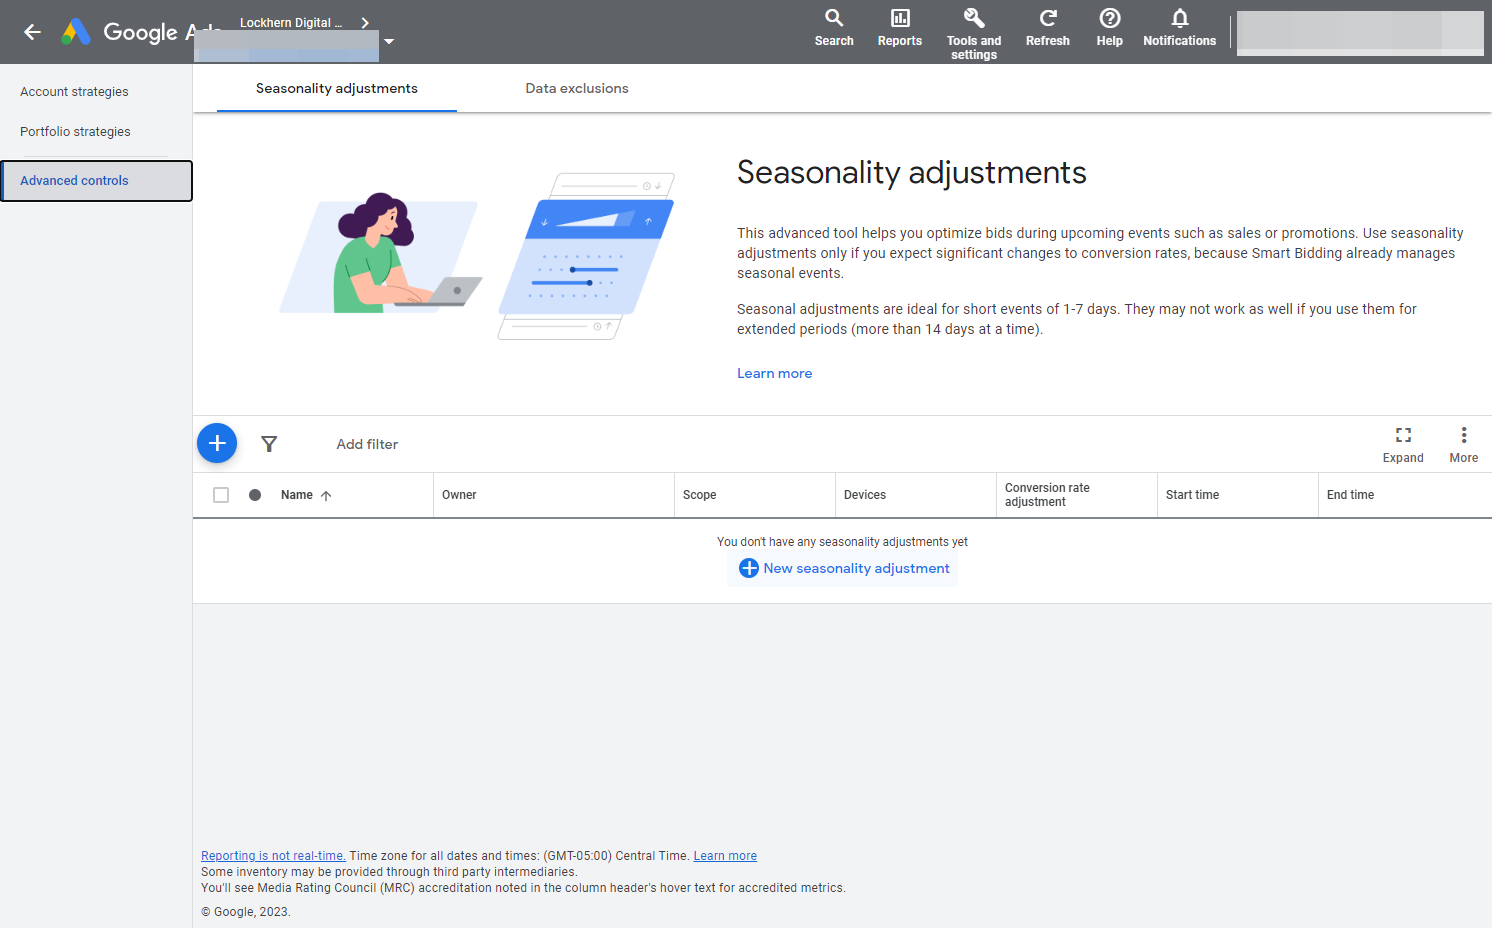Image resolution: width=1492 pixels, height=928 pixels.
Task: Open Portfolio strategies in sidebar
Action: pos(75,131)
